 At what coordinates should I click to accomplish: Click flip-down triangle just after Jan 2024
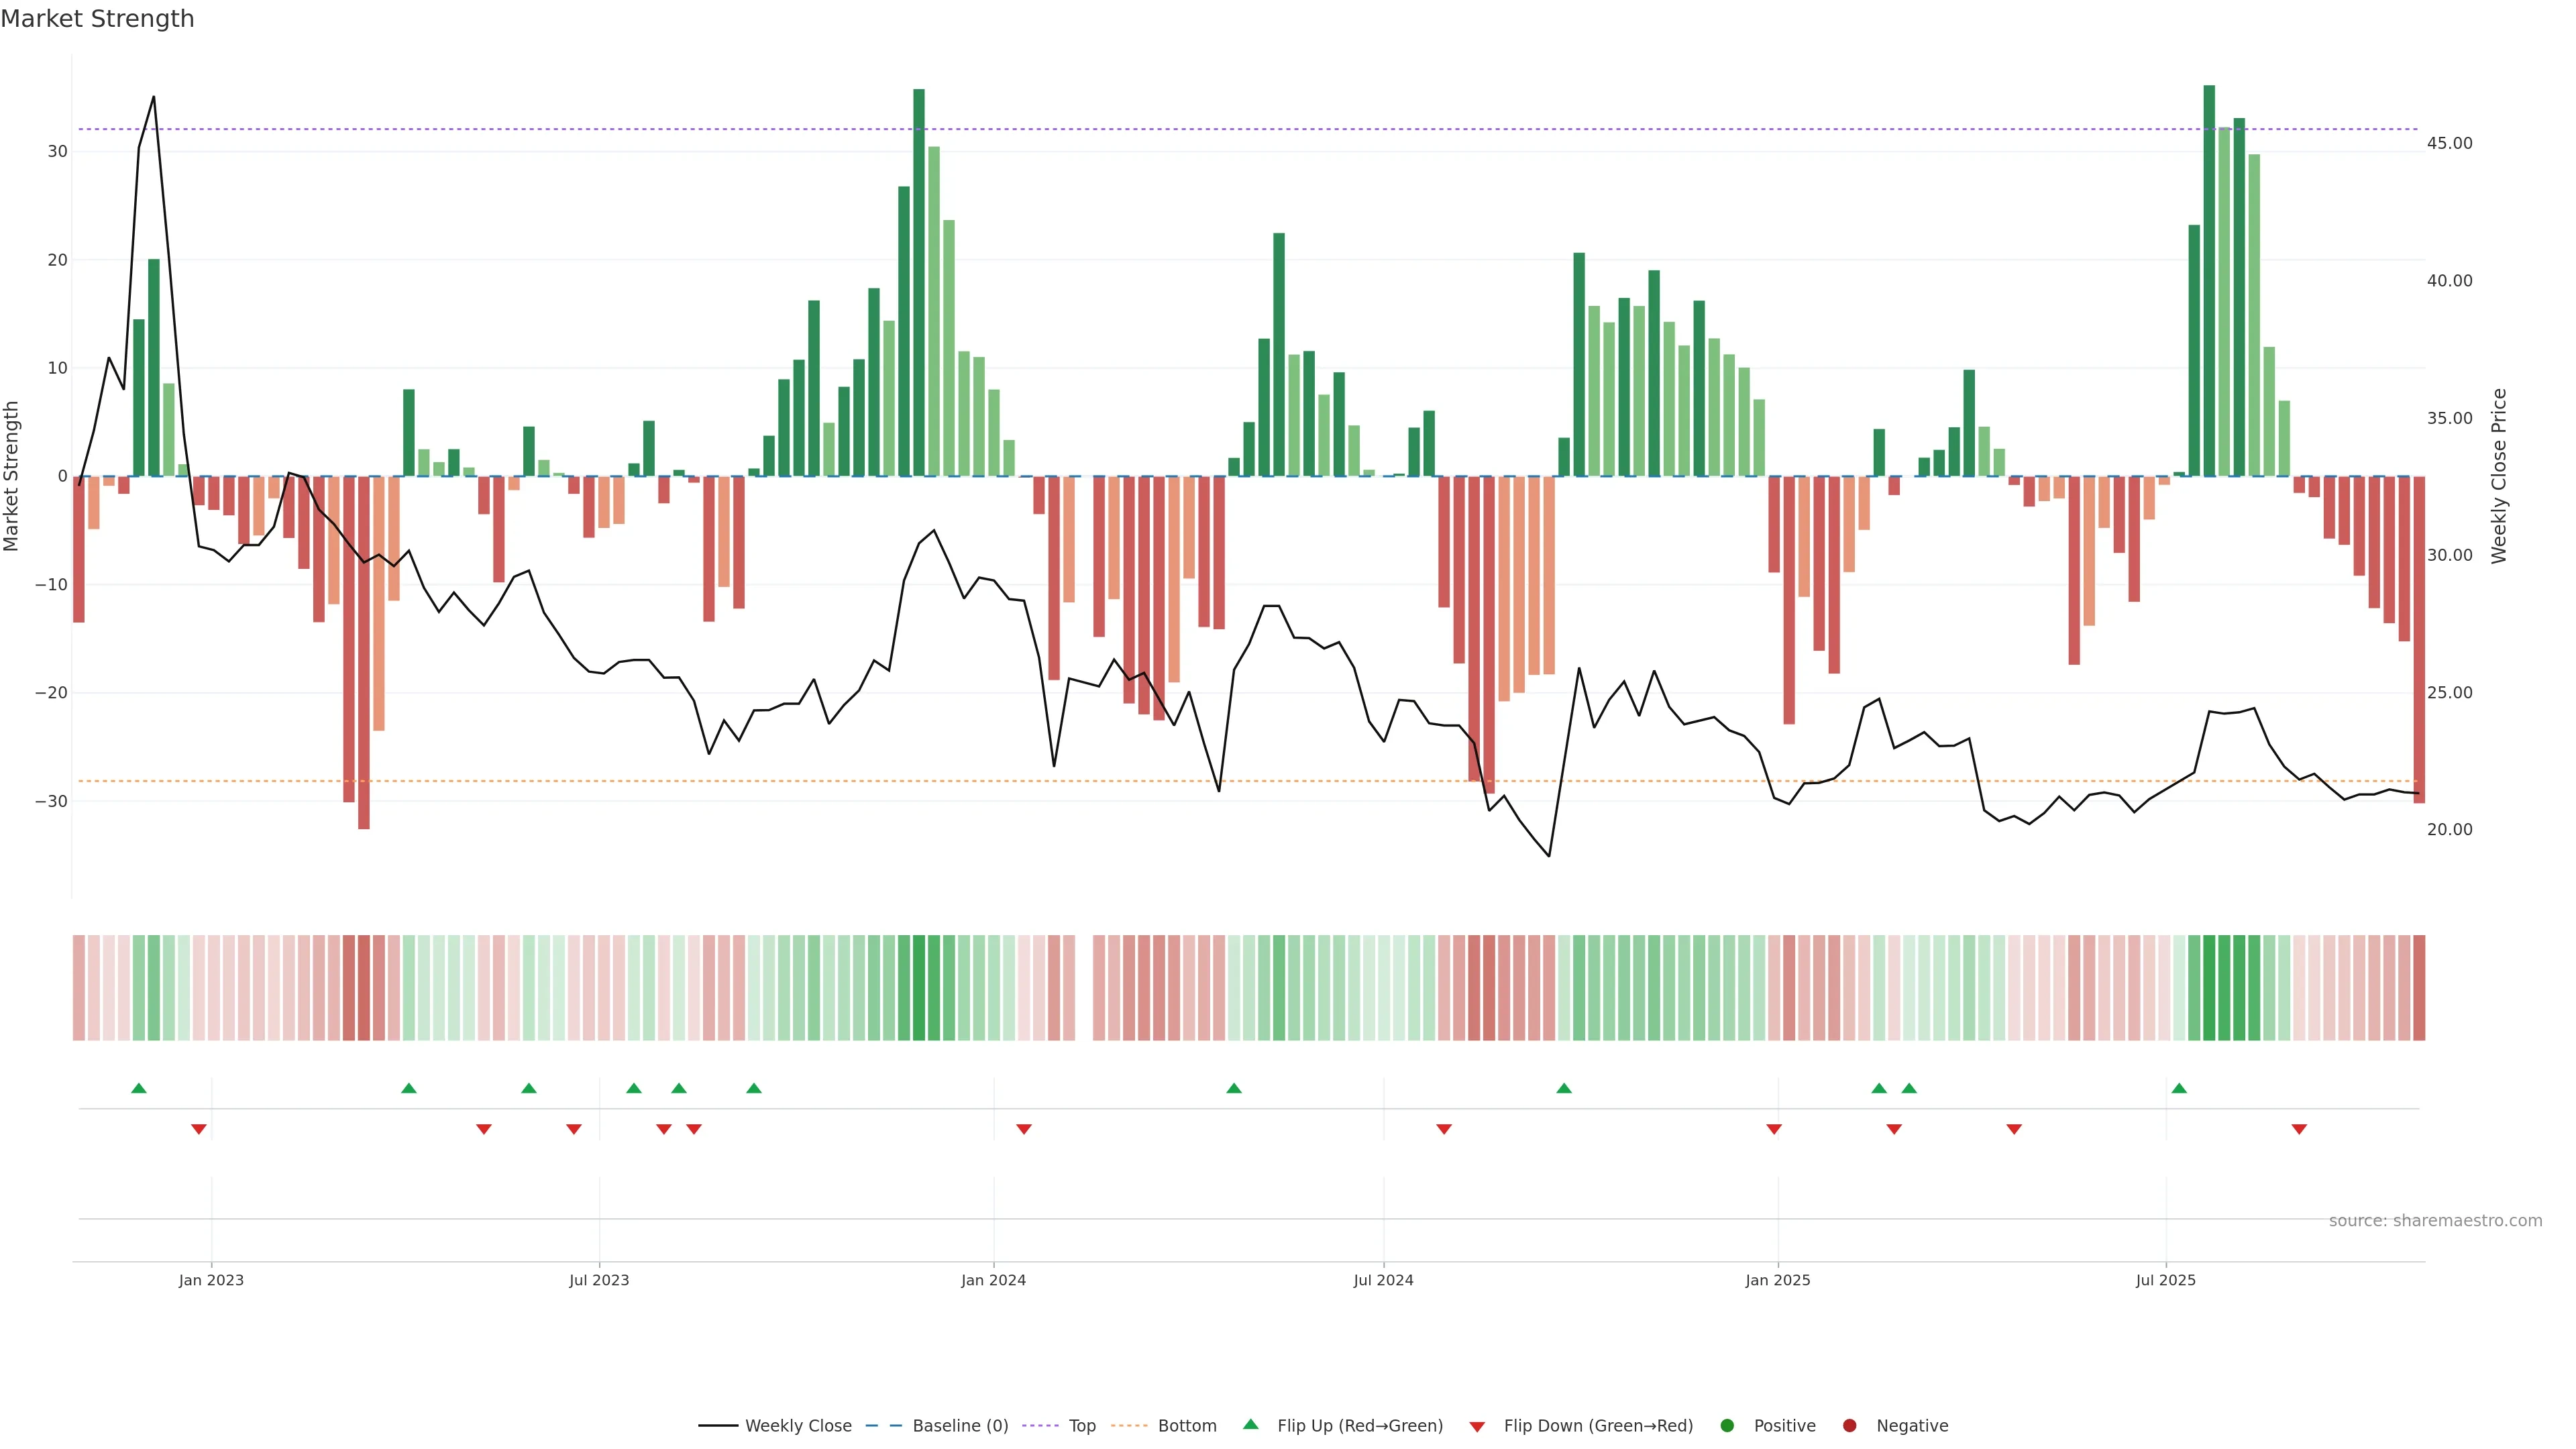(1024, 1129)
